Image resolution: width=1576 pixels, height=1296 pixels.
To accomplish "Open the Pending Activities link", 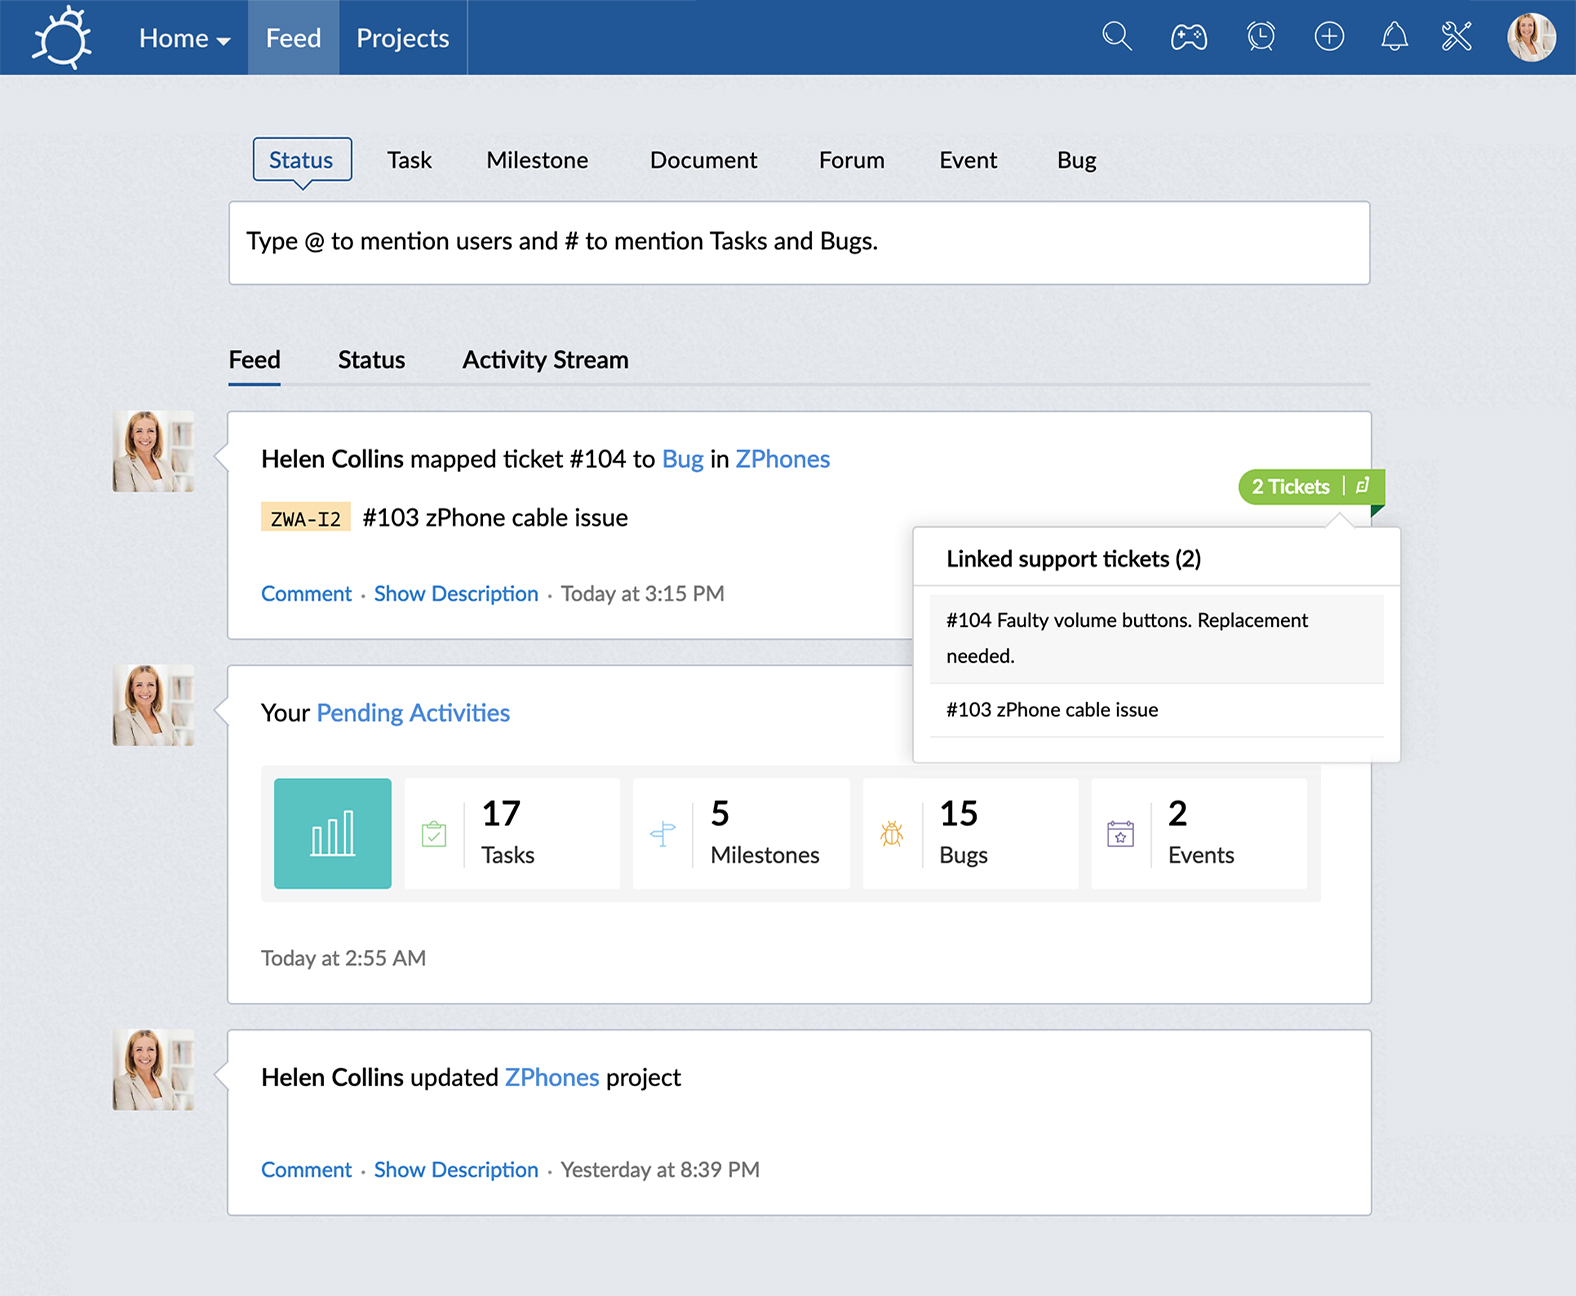I will [413, 713].
